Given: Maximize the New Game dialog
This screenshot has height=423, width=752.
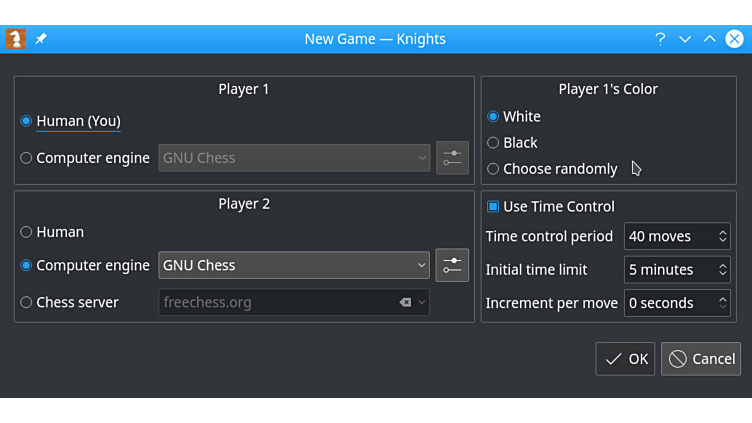Looking at the screenshot, I should point(709,39).
